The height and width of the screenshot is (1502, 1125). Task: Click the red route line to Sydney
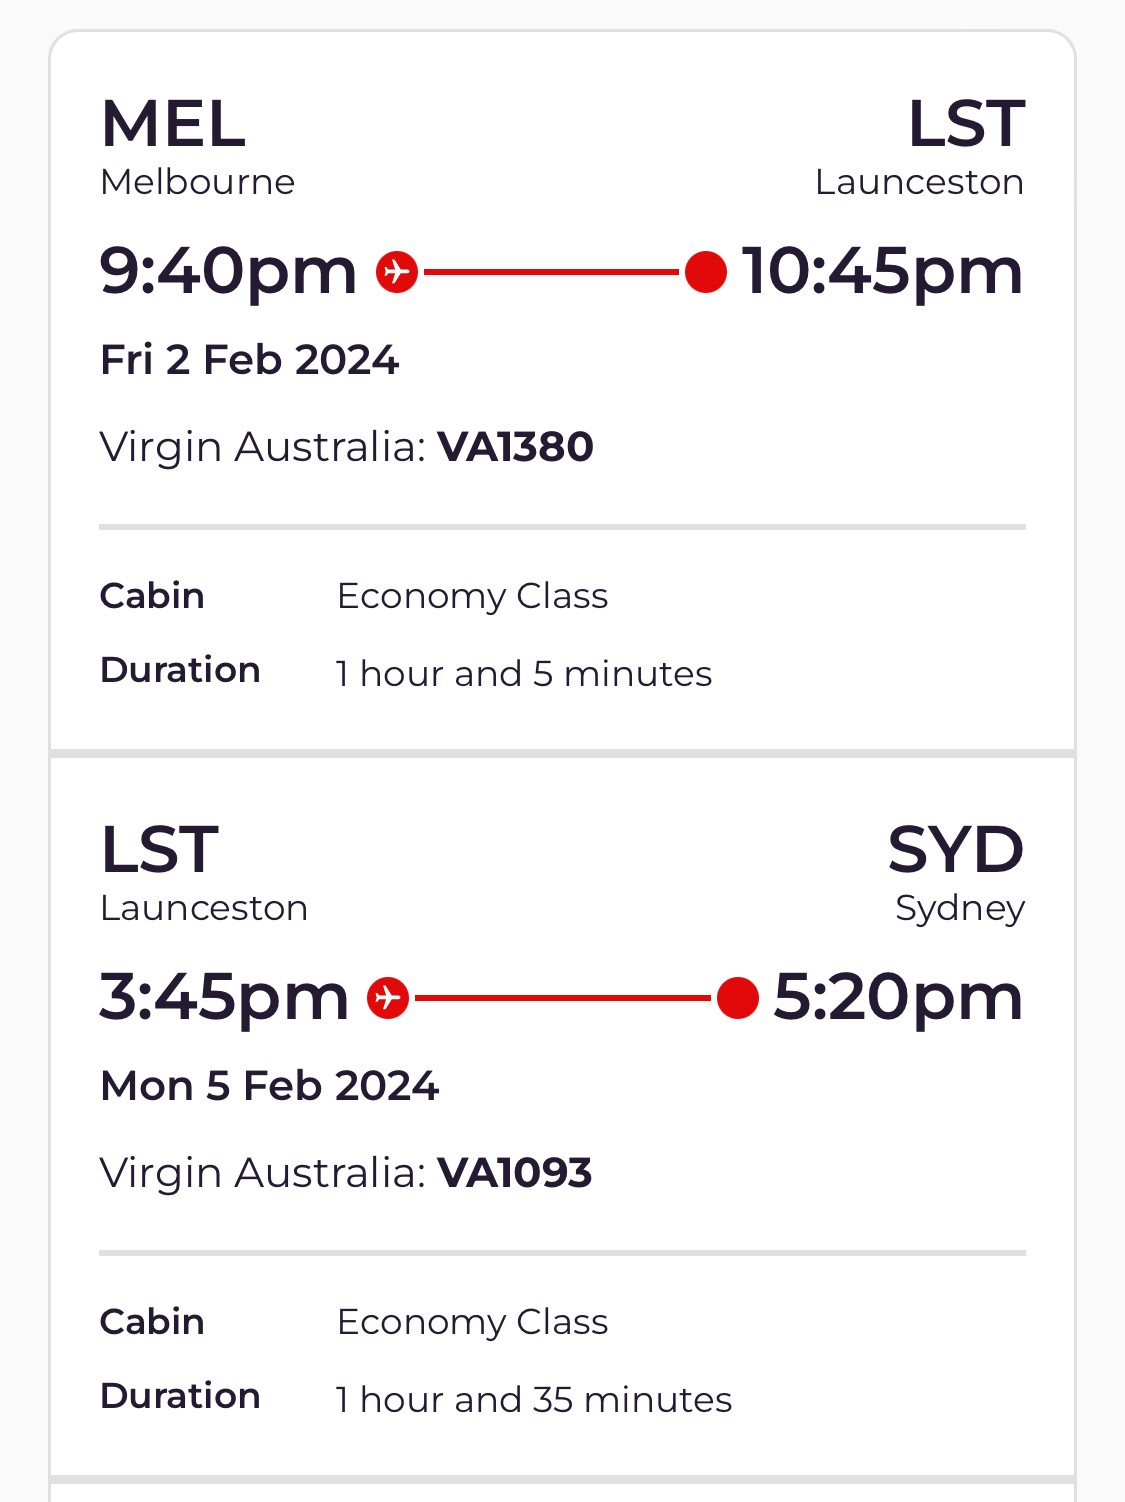point(563,998)
